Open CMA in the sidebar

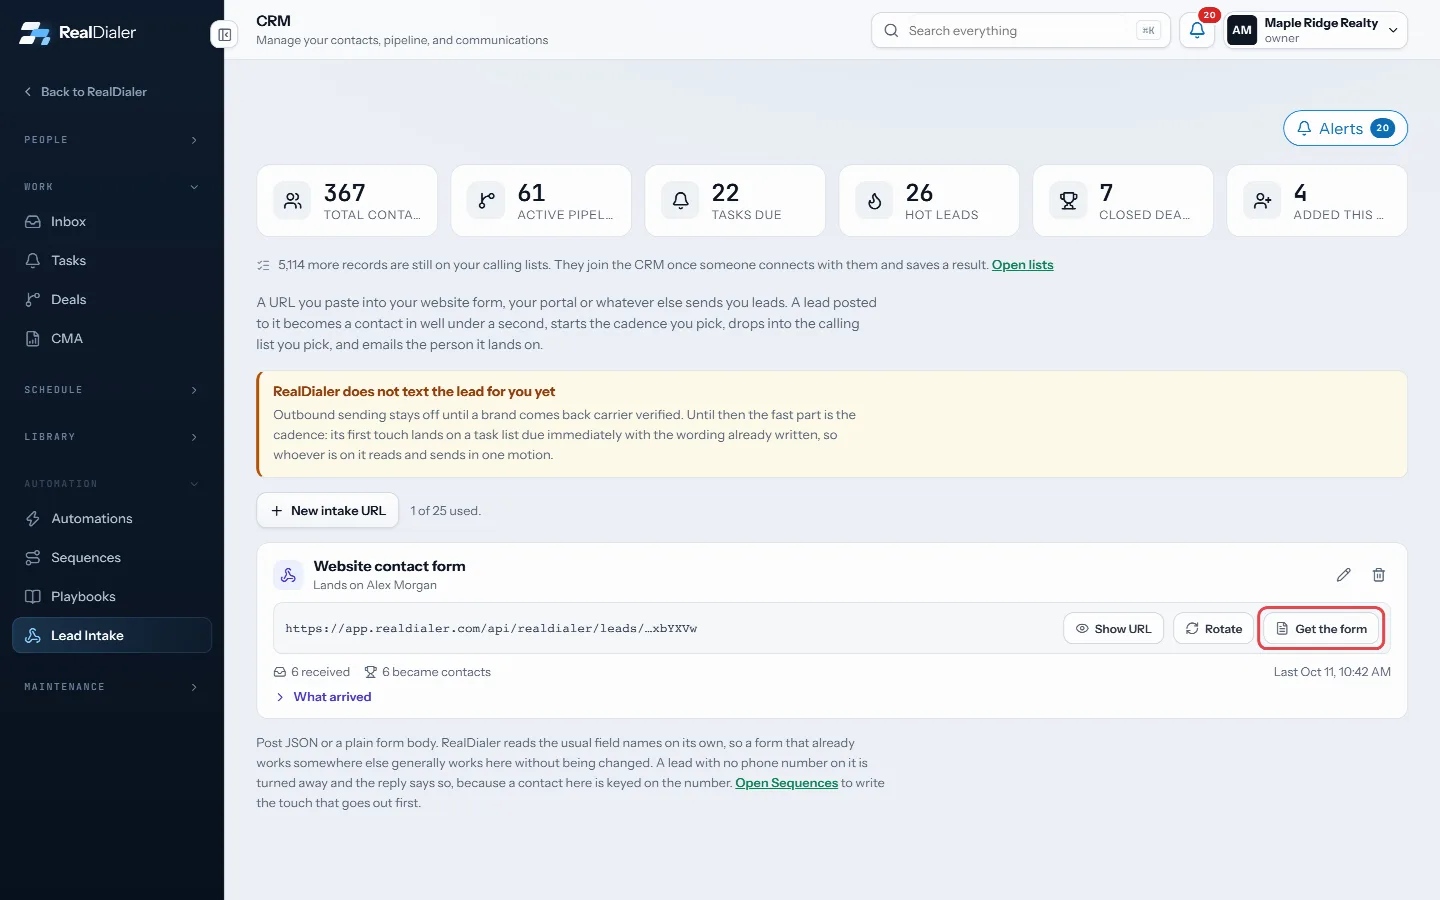point(112,339)
